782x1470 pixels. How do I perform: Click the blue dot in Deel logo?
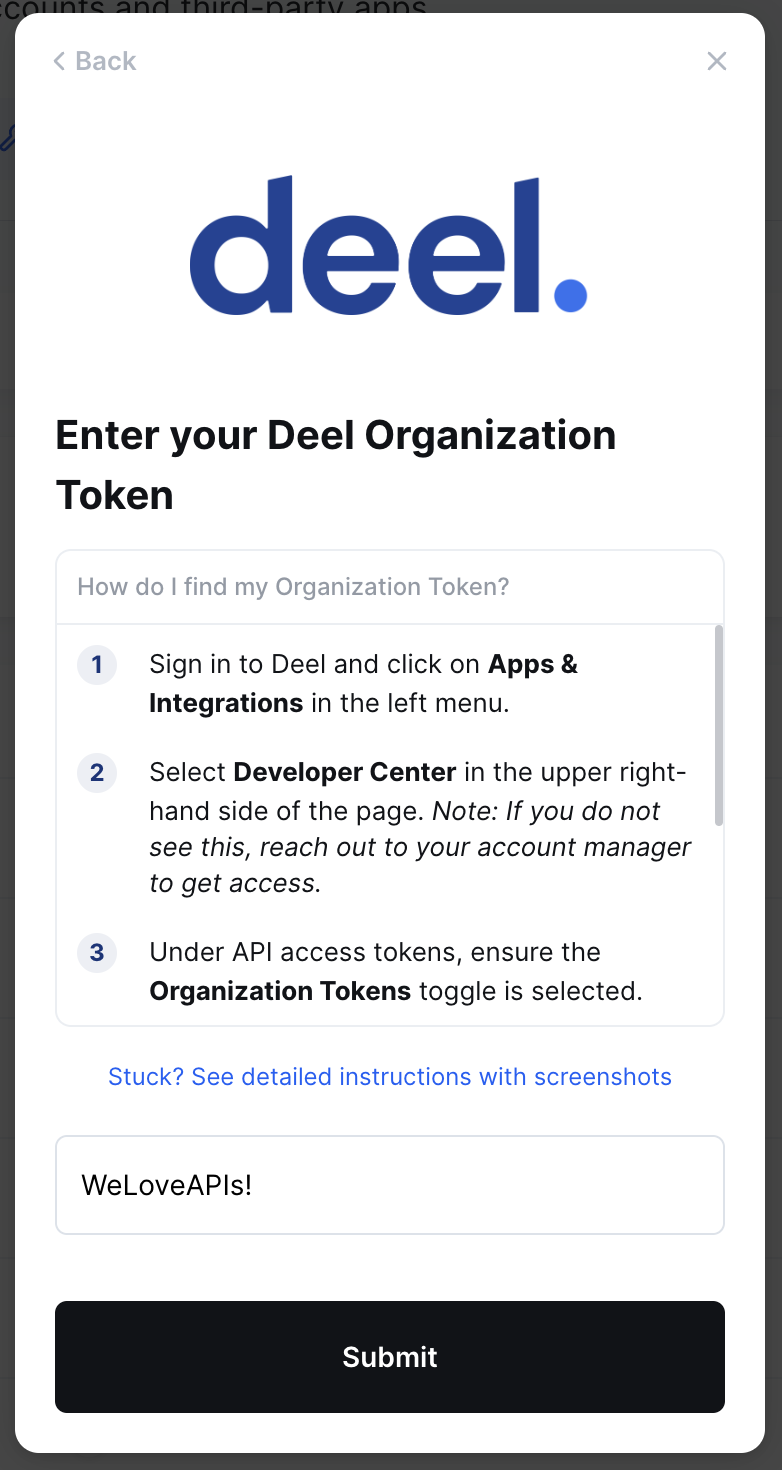tap(570, 296)
